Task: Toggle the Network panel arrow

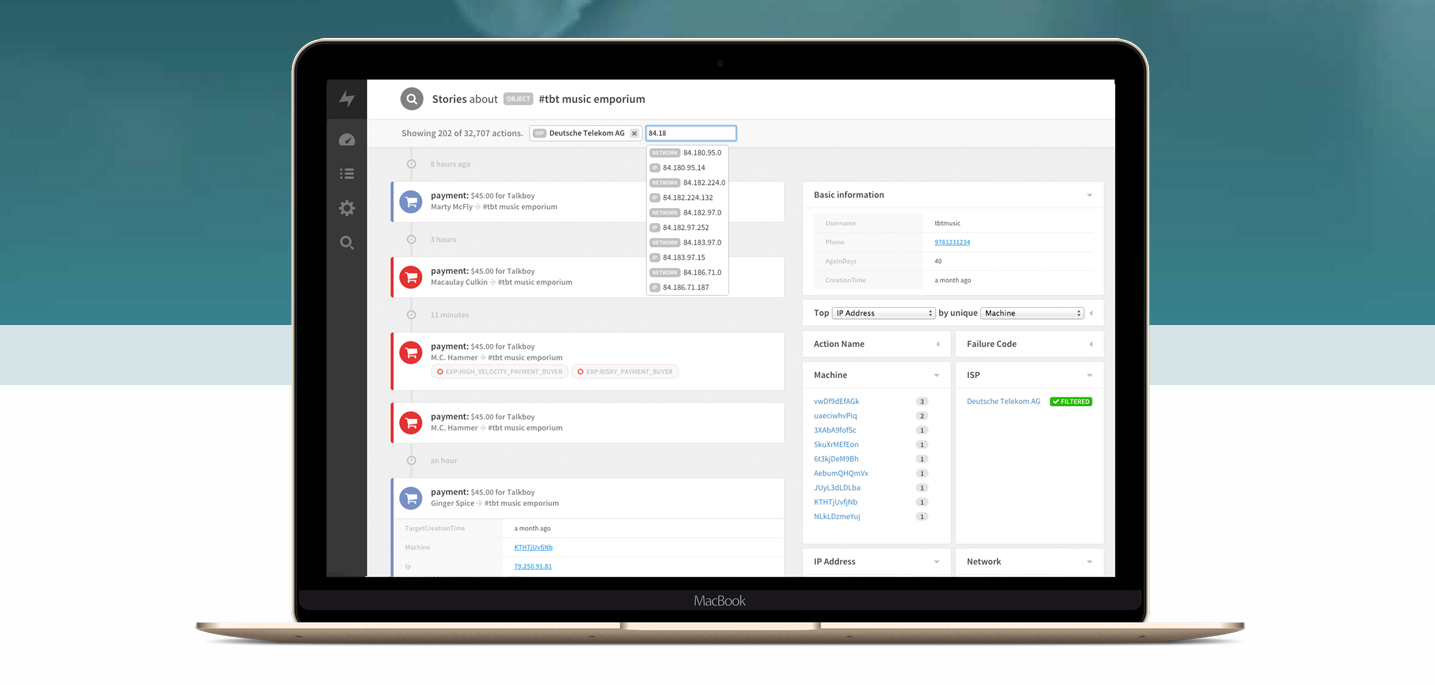Action: pos(1090,562)
